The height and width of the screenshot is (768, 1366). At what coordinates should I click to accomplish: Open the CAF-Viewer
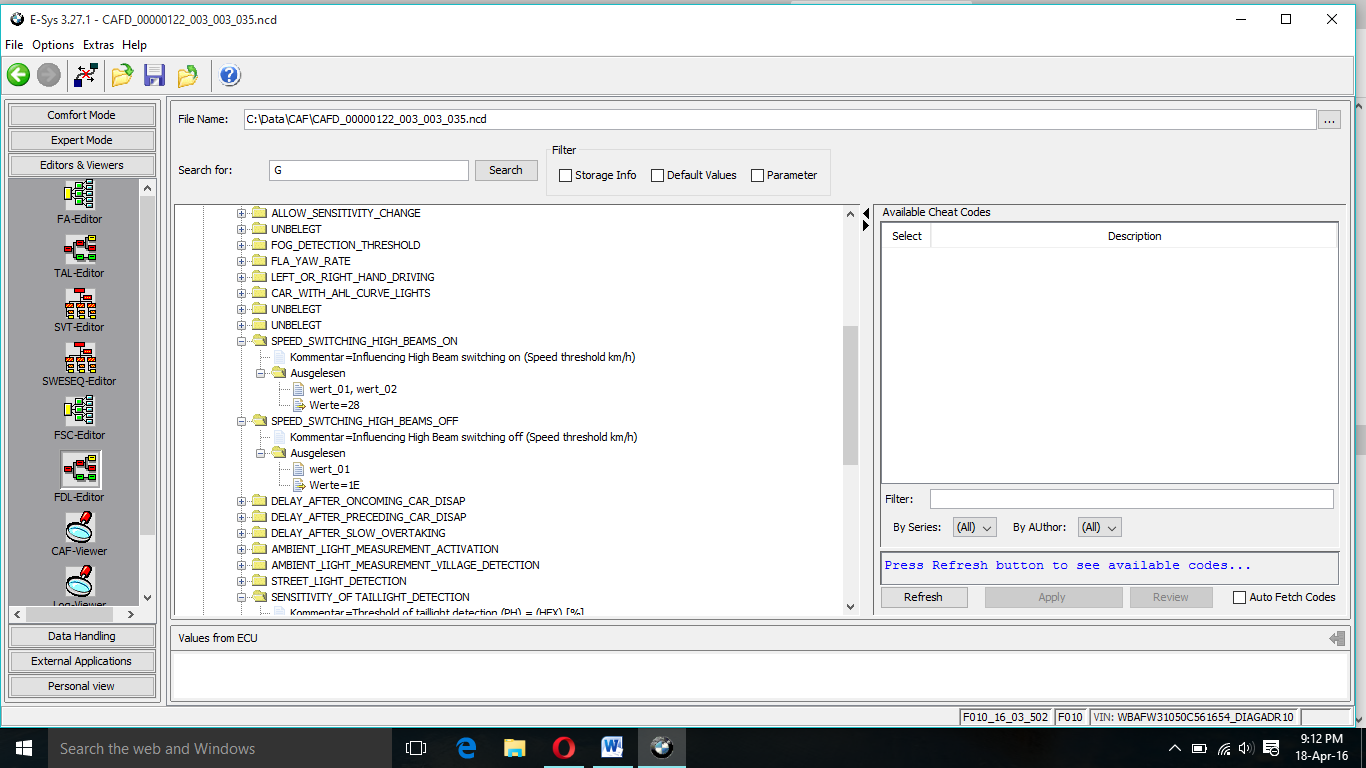point(79,534)
